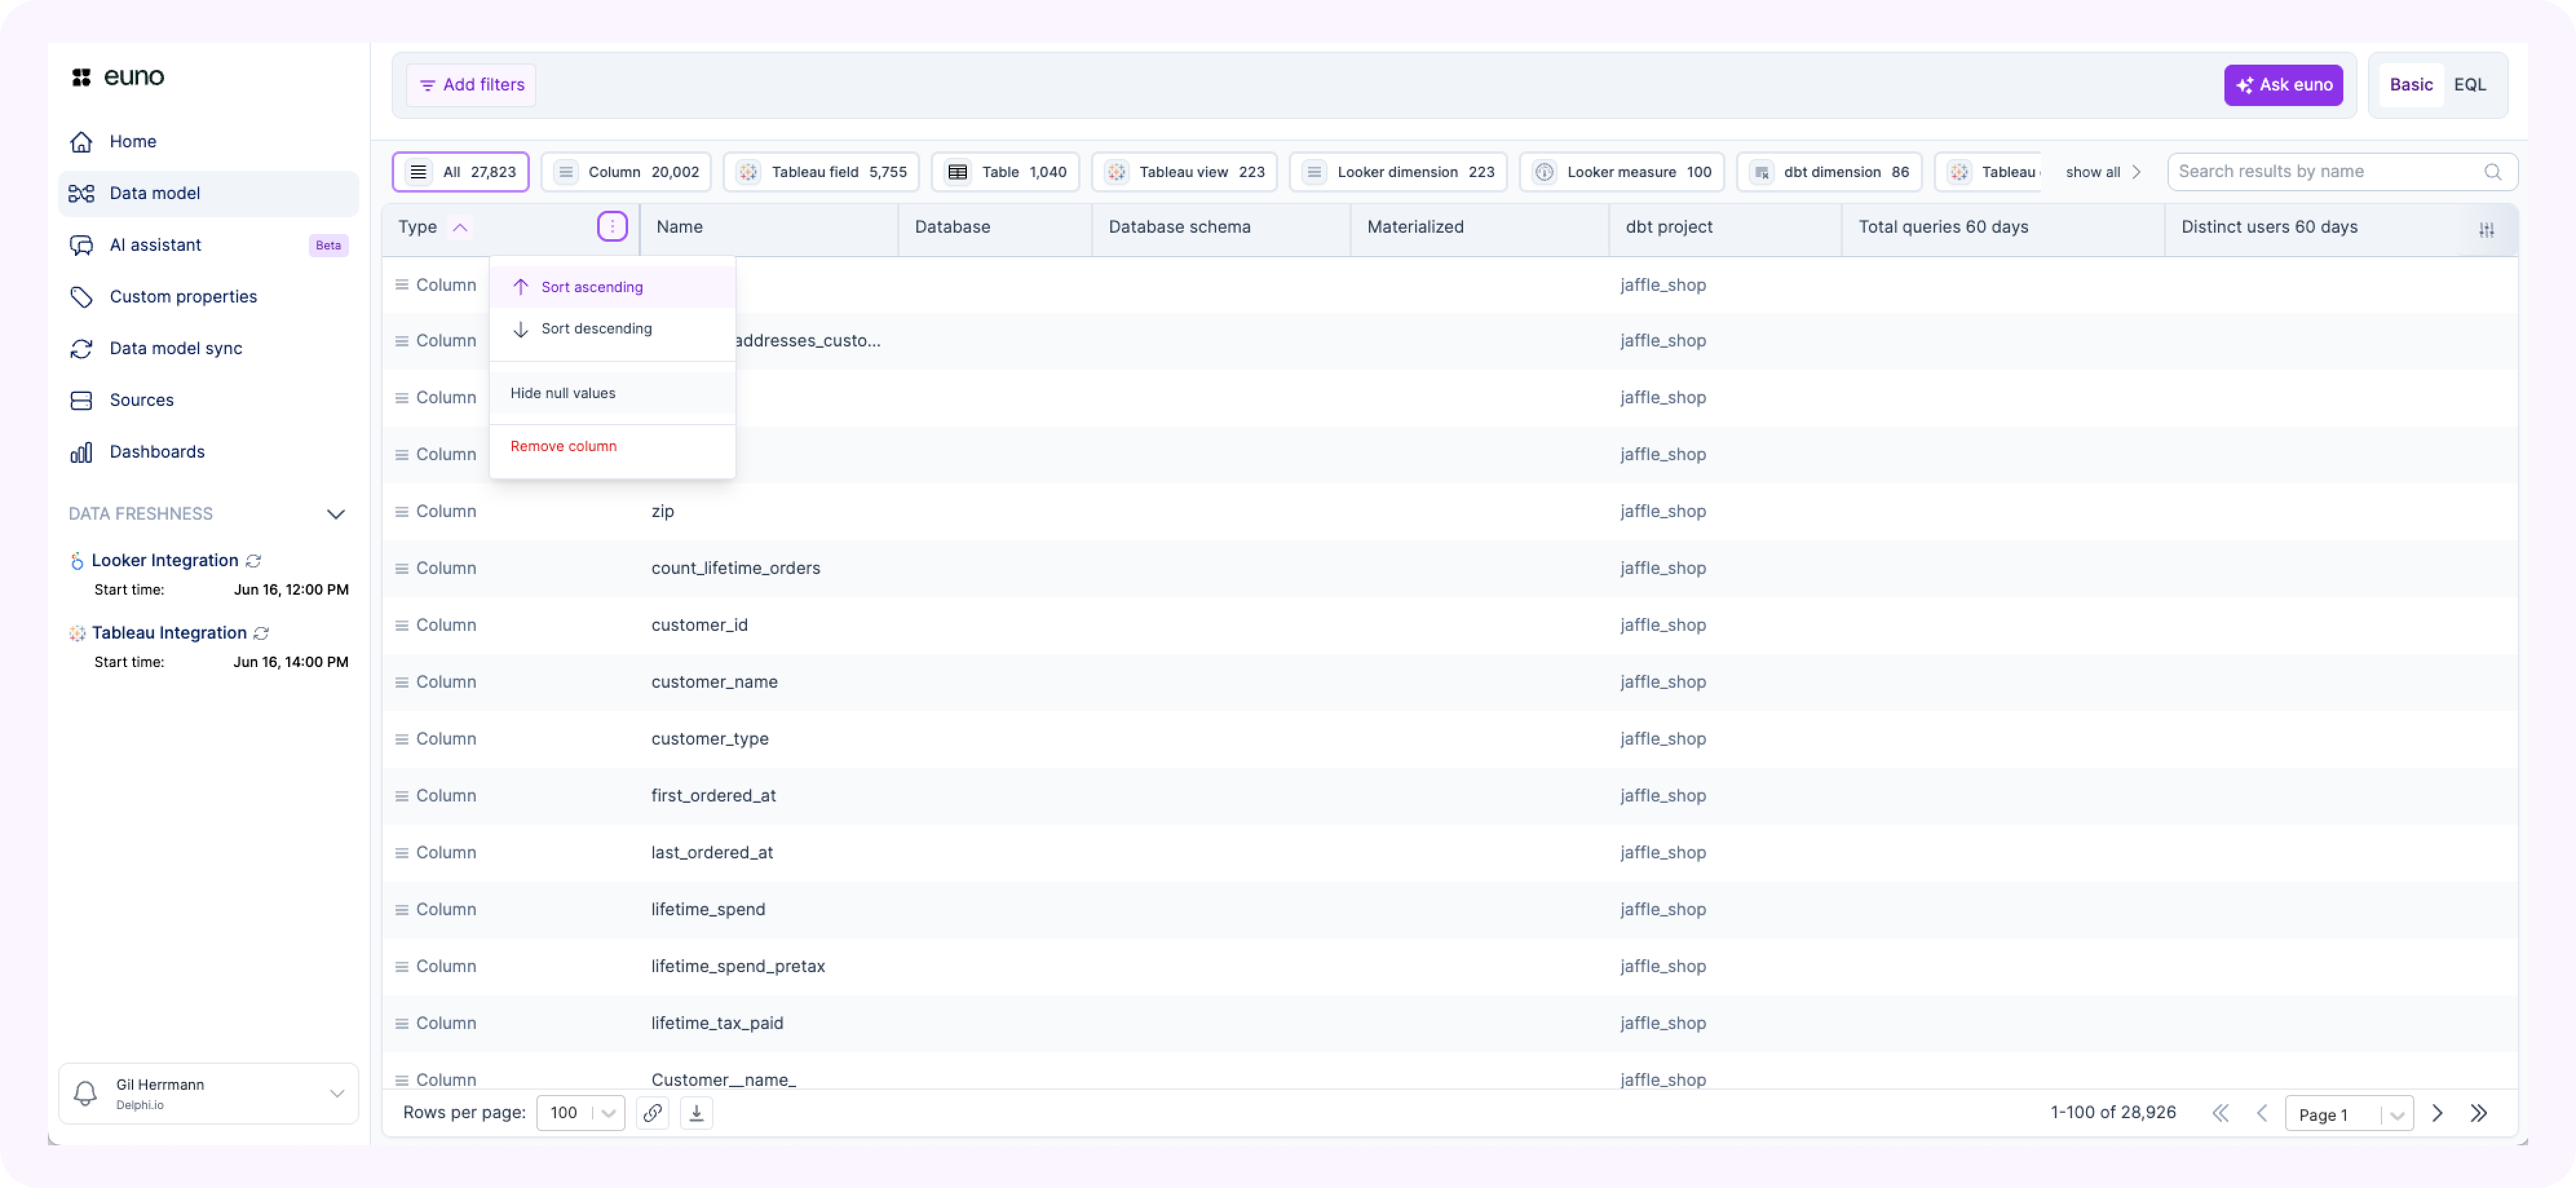The image size is (2576, 1188).
Task: Switch query mode to EQL
Action: click(2469, 85)
